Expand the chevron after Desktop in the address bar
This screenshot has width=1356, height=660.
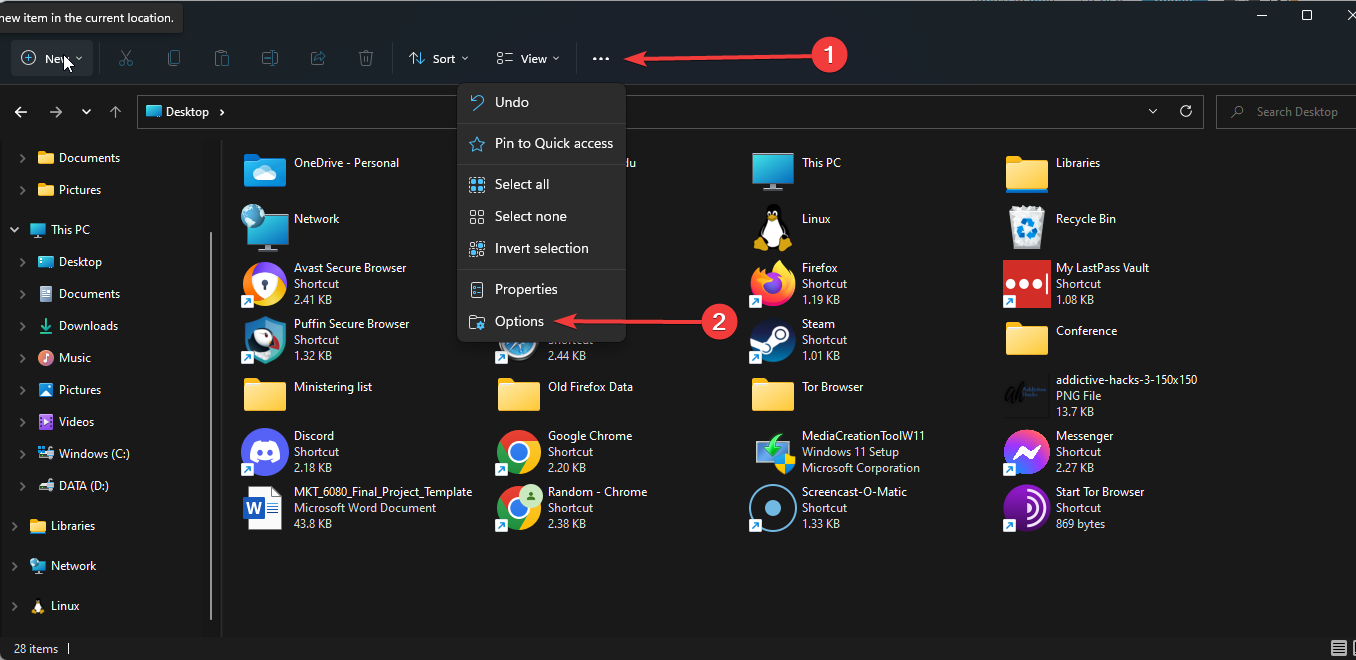coord(221,112)
